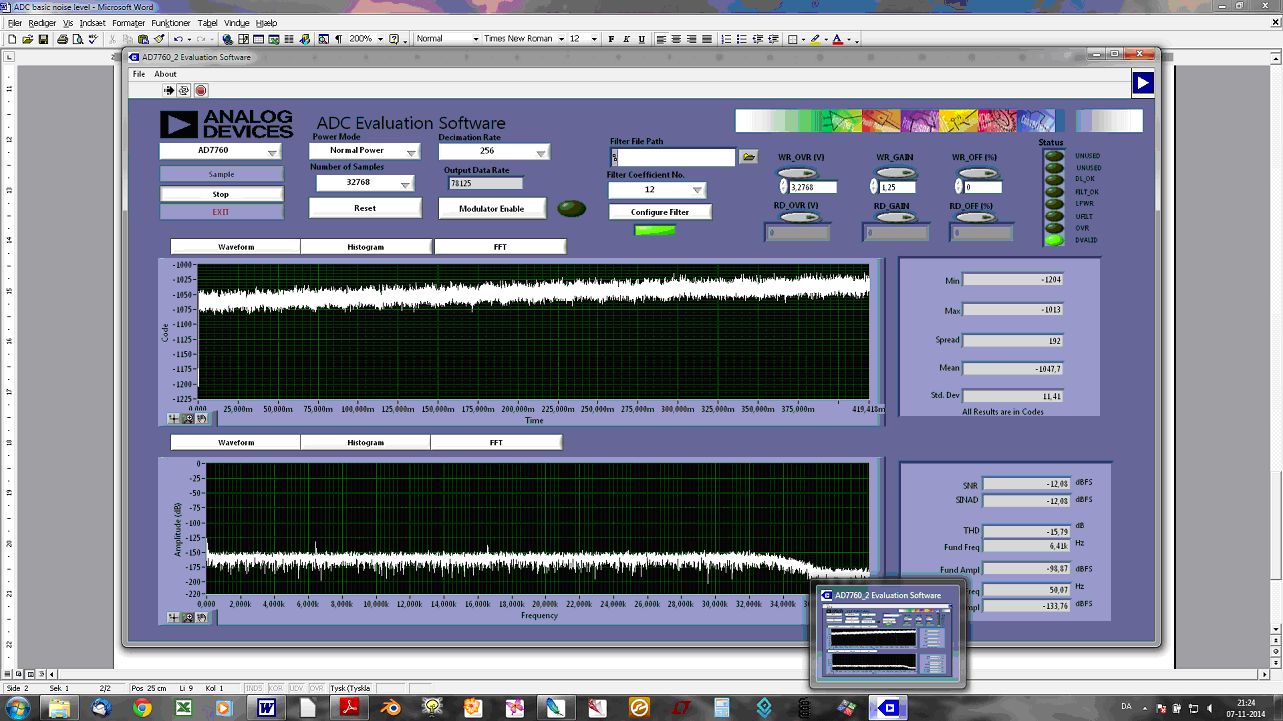Toggle the DVALID status LED
Screen dimensions: 1283x721
[x=1053, y=239]
